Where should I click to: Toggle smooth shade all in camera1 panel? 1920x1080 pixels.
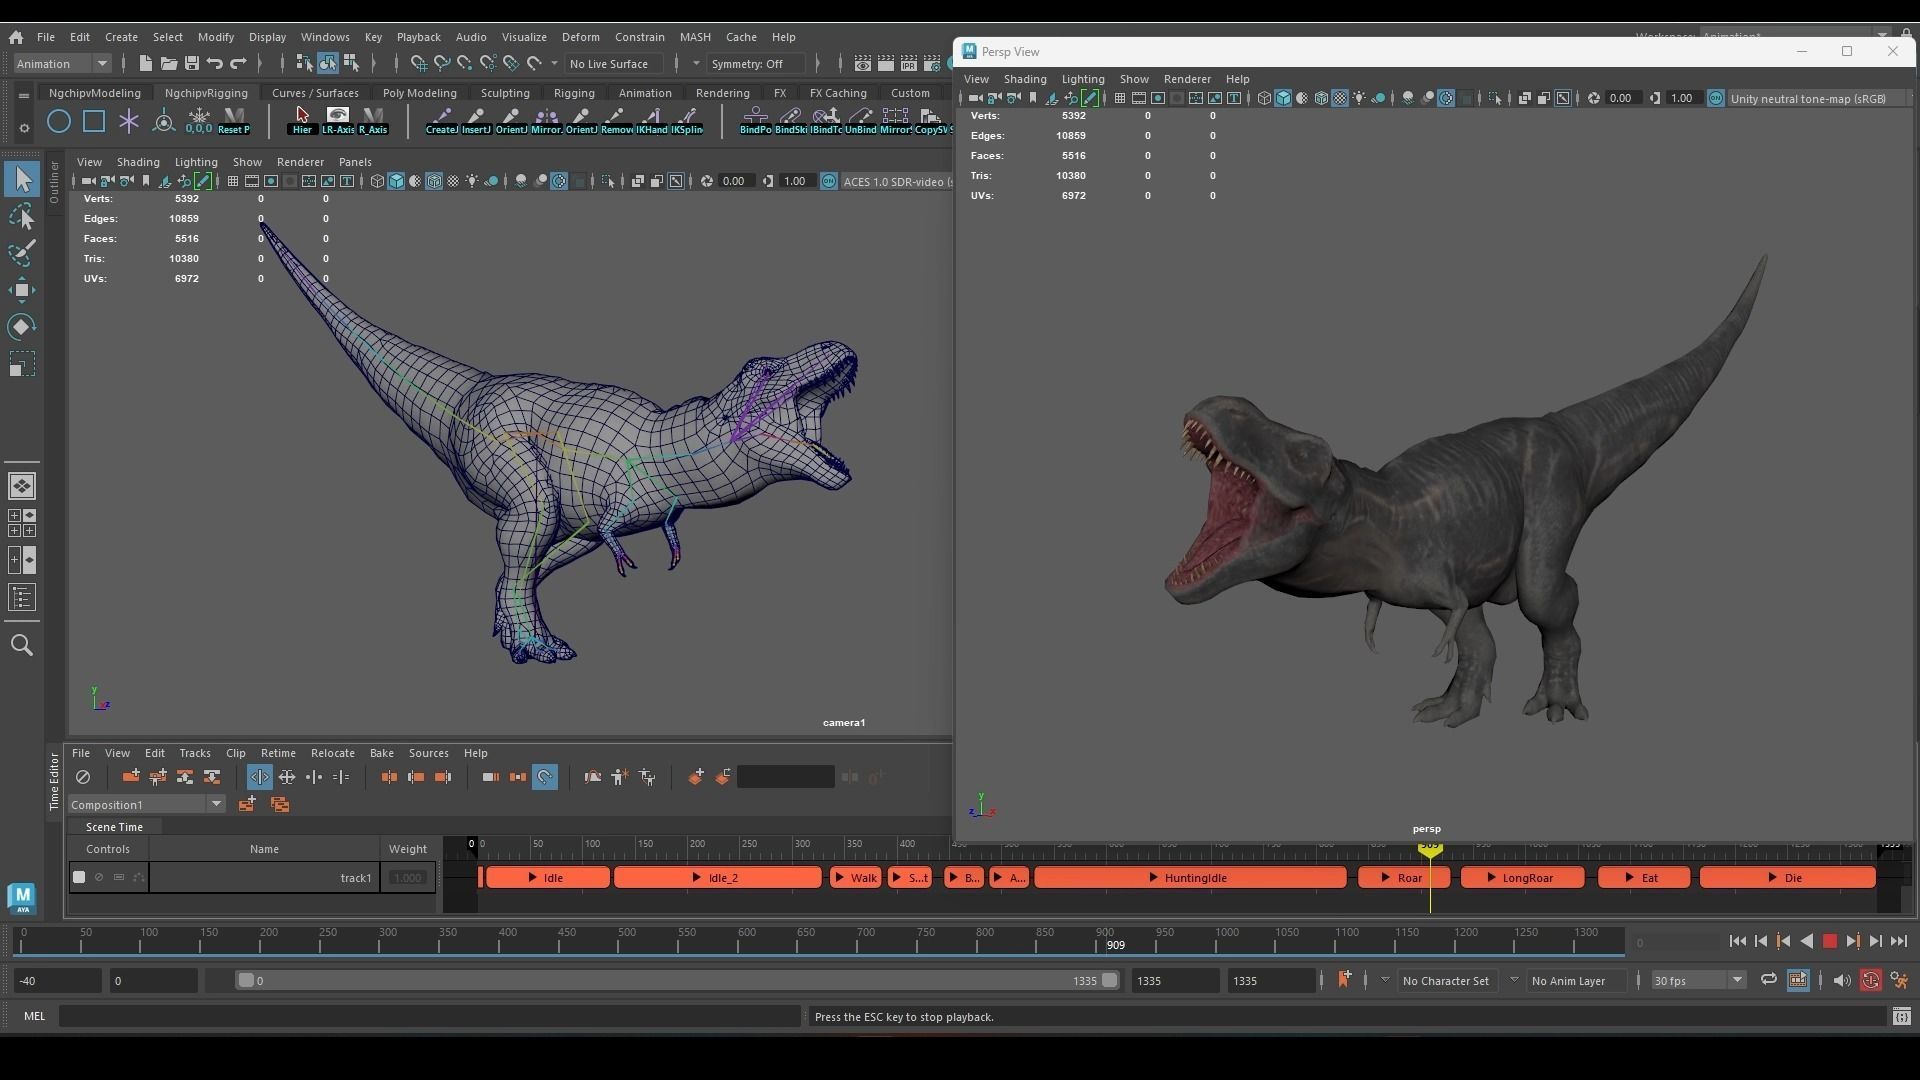[396, 182]
